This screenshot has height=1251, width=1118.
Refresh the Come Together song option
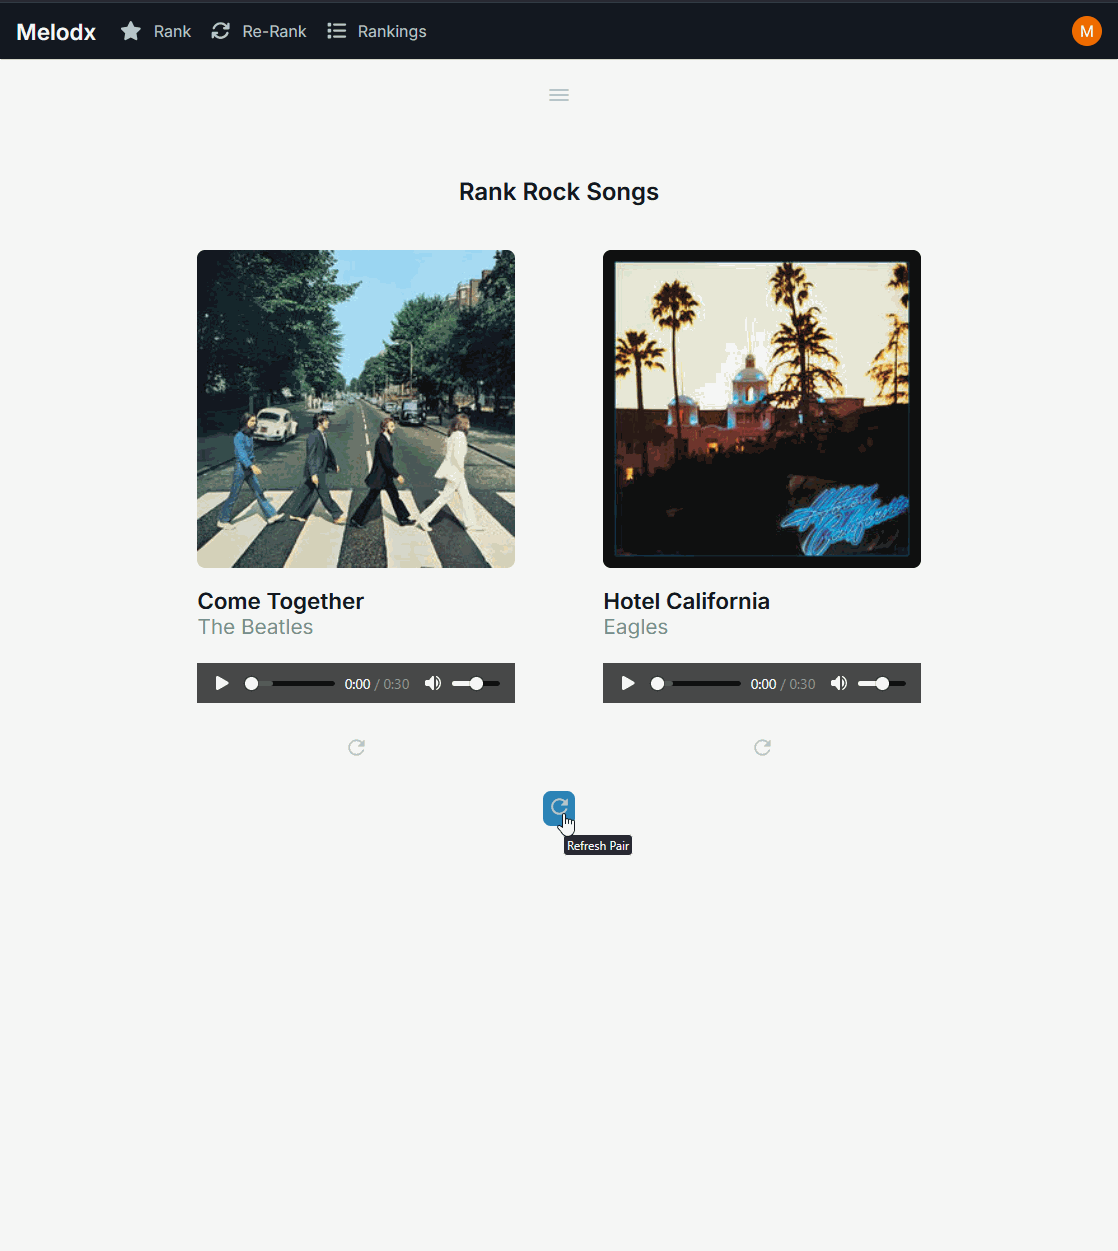coord(356,747)
